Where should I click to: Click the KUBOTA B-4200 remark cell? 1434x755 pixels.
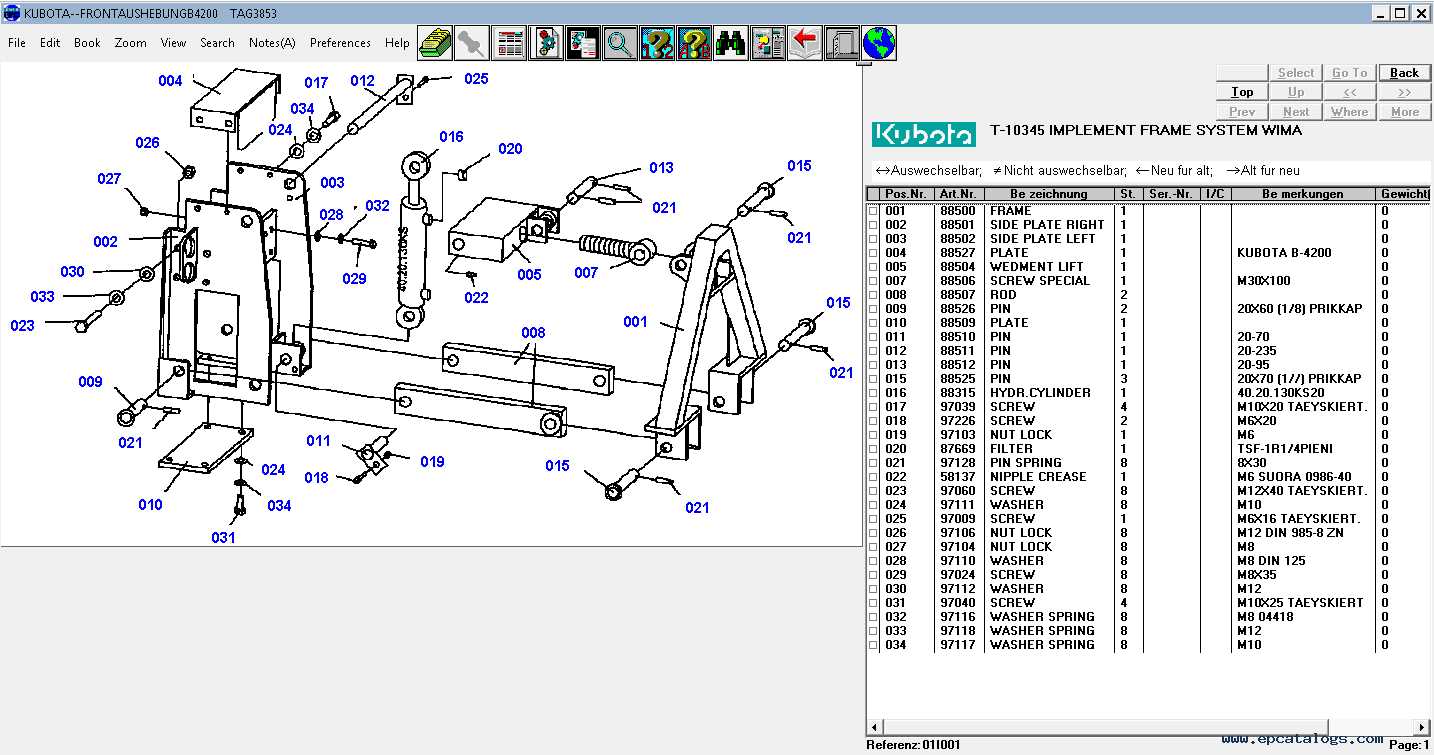coord(1284,253)
